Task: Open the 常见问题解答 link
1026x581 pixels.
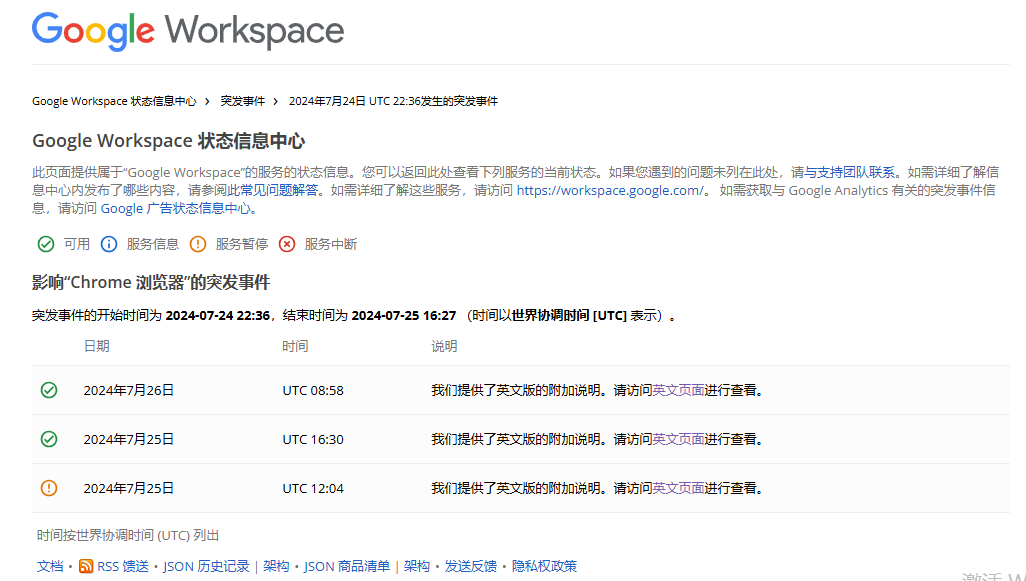Action: (280, 190)
